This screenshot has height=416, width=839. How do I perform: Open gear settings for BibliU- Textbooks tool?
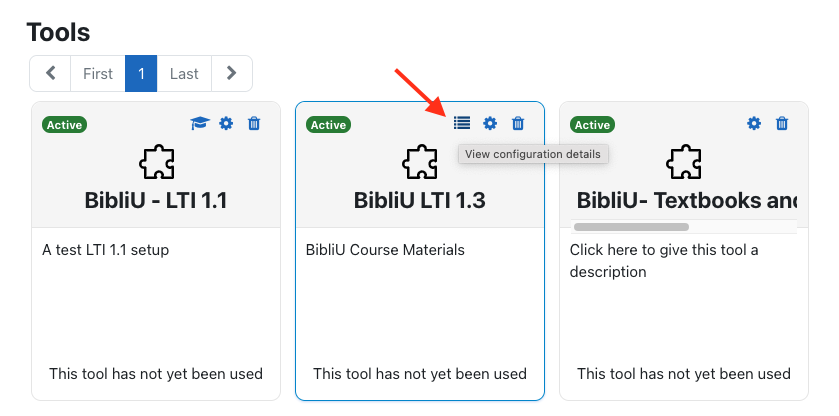754,124
